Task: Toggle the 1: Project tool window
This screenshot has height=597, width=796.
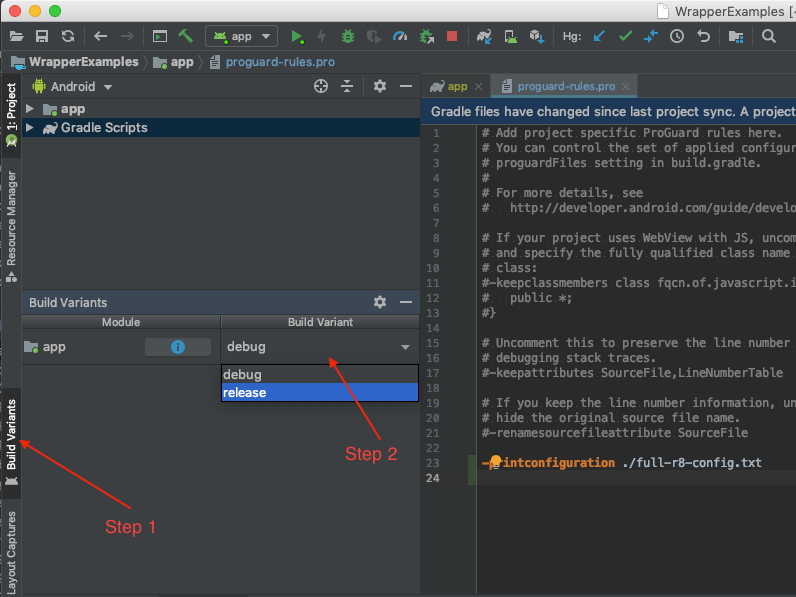Action: pos(11,114)
